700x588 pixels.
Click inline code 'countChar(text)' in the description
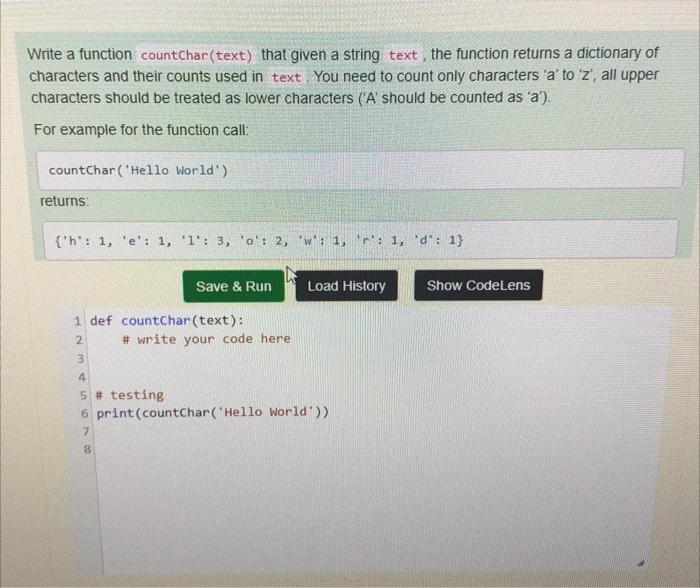pyautogui.click(x=196, y=55)
